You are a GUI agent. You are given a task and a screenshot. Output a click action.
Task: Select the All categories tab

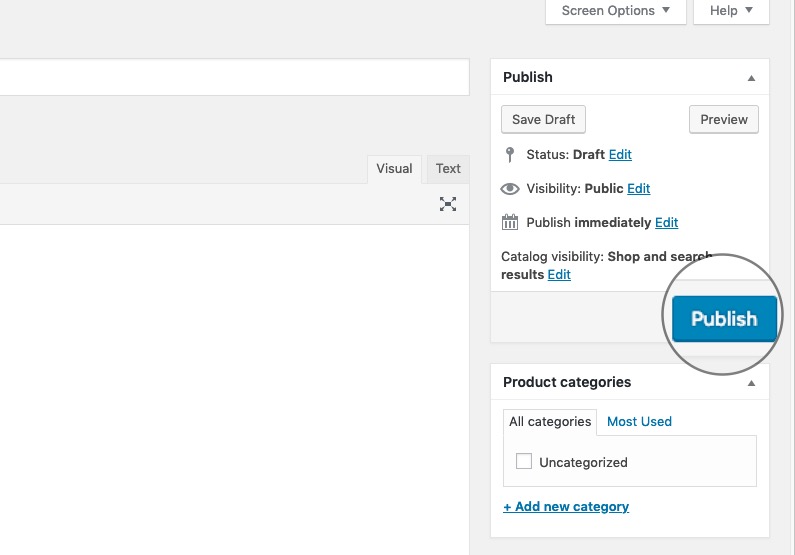coord(550,422)
